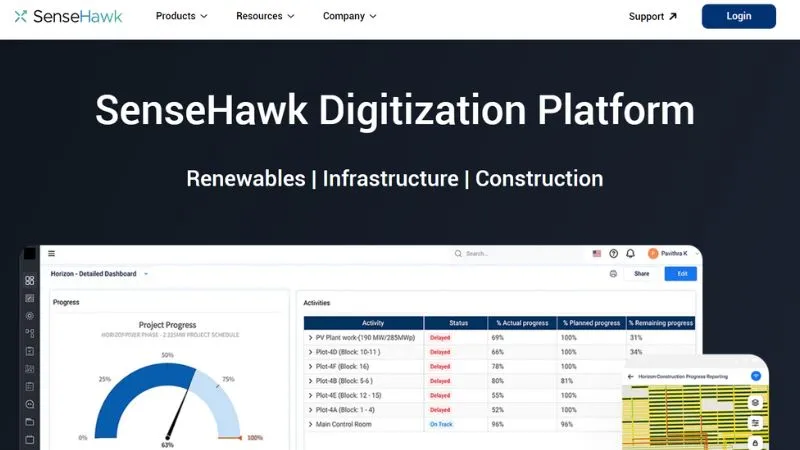The height and width of the screenshot is (450, 800).
Task: Sort by Status column header
Action: click(456, 323)
